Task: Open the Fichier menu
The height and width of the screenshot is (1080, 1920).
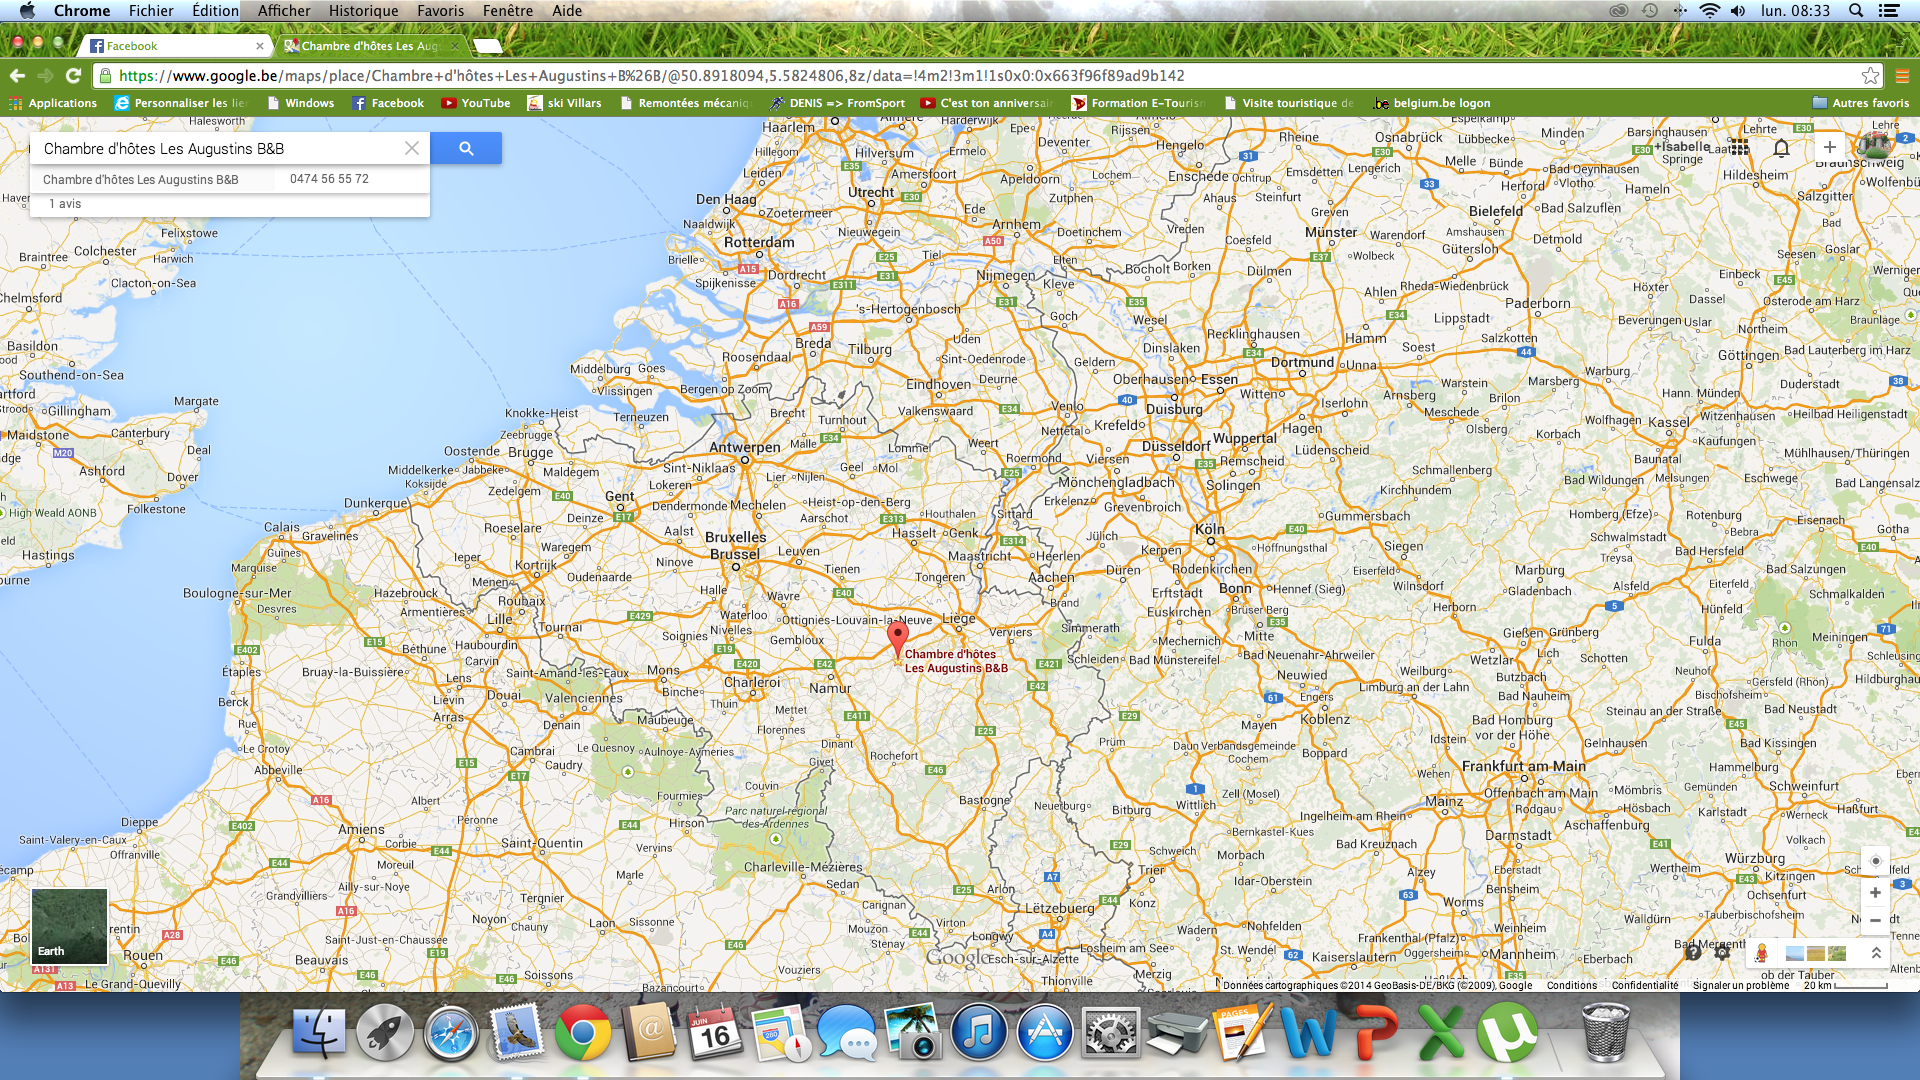Action: pos(151,11)
